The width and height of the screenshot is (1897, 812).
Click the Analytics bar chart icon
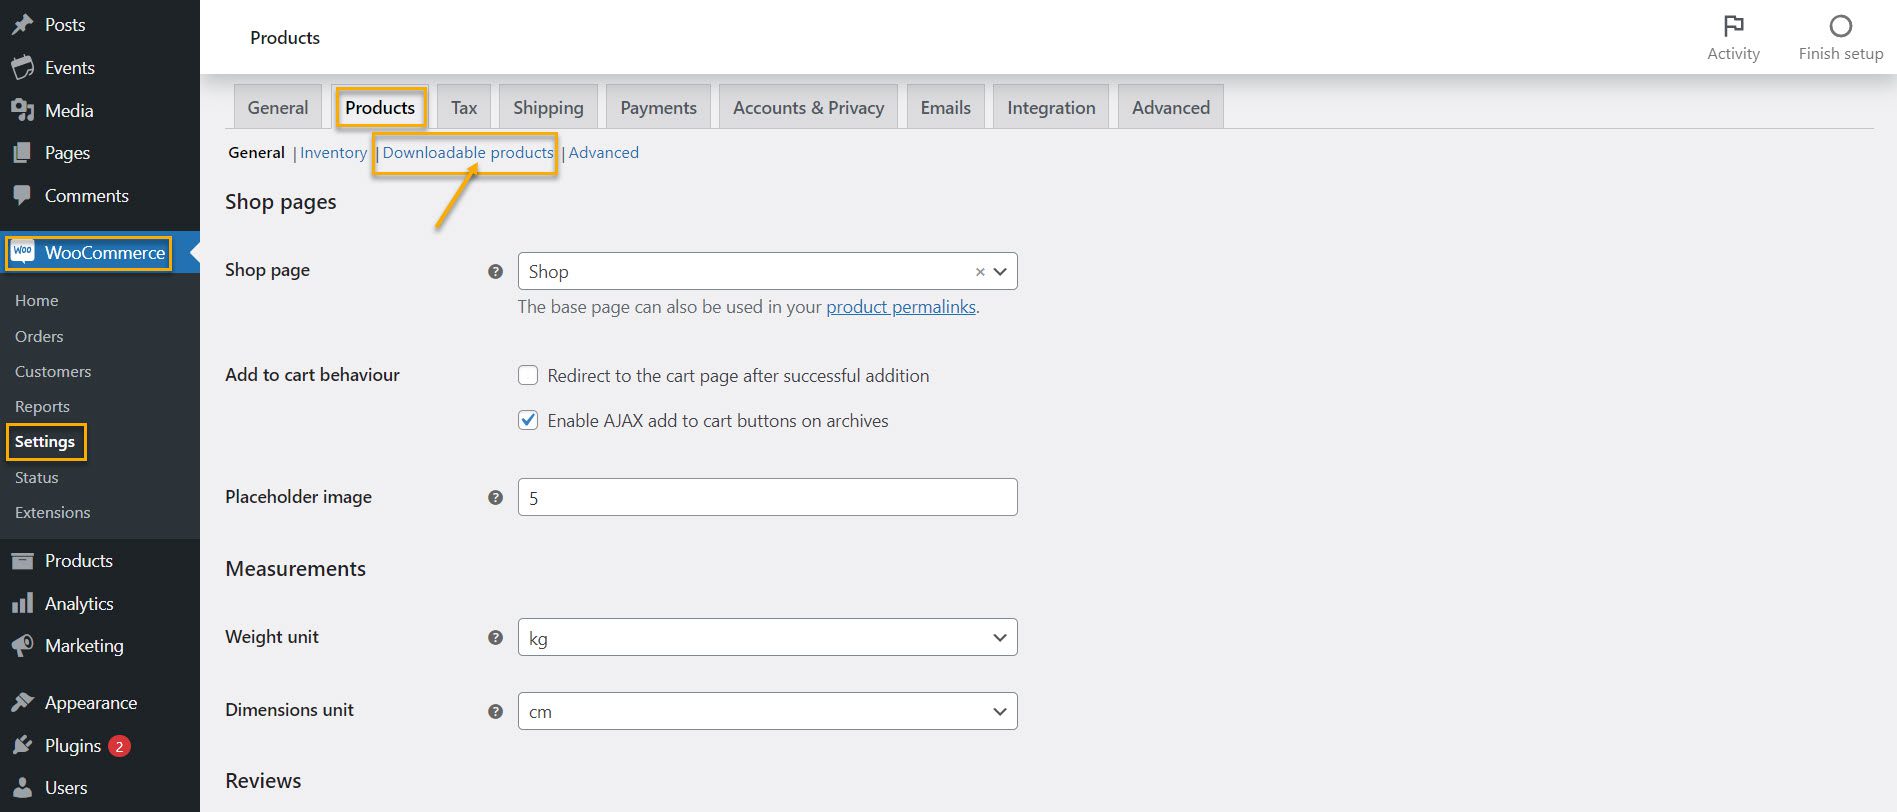pos(22,603)
